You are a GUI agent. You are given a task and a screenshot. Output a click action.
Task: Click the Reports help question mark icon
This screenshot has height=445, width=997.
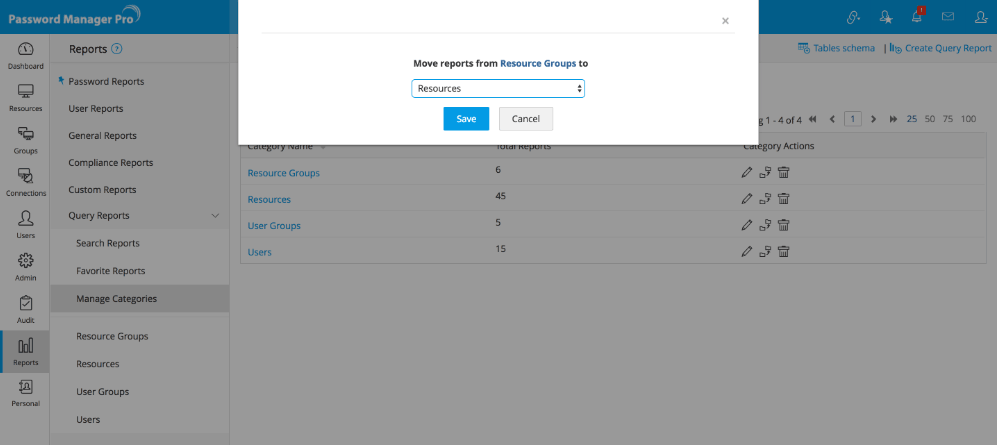tap(117, 48)
